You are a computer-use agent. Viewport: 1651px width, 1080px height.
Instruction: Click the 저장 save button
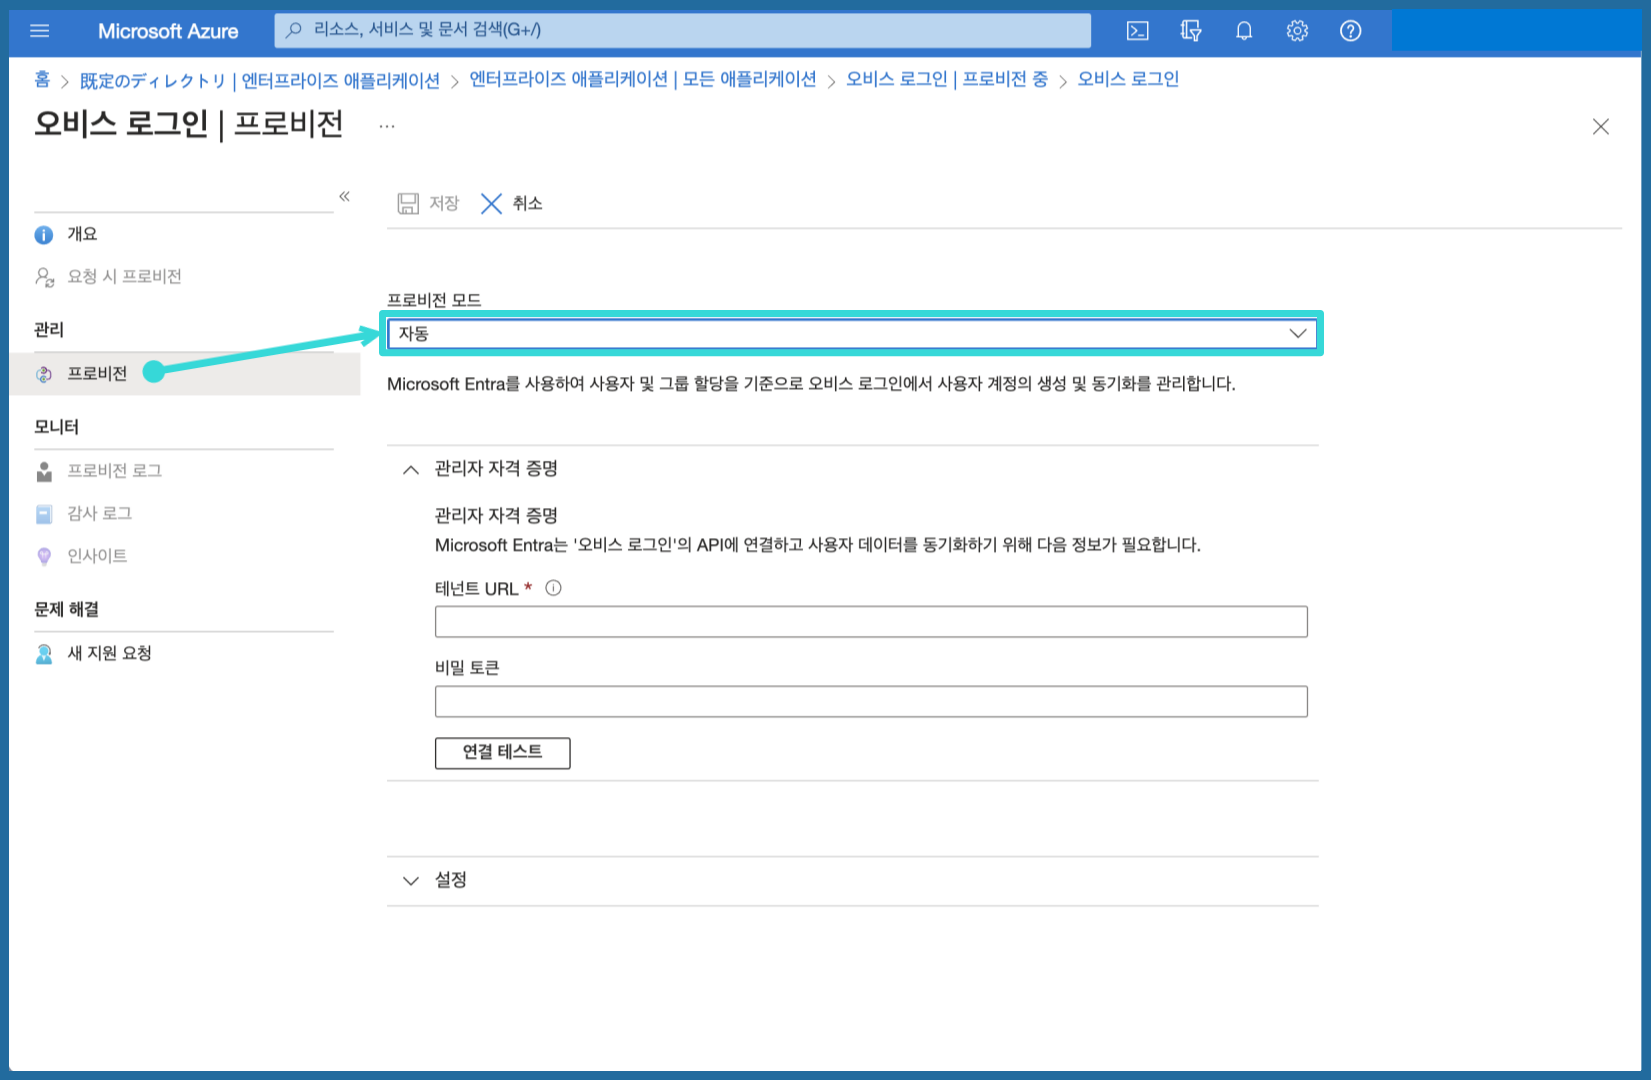pos(428,203)
